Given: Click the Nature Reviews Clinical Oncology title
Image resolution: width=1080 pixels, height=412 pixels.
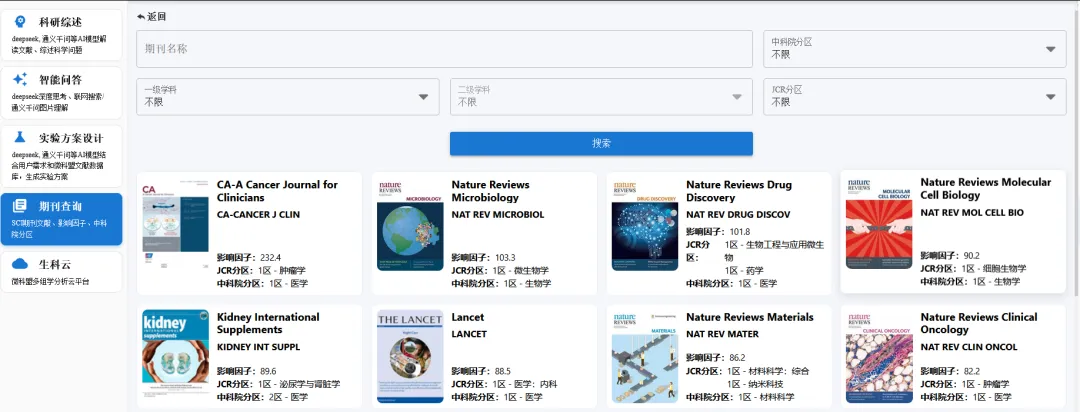Looking at the screenshot, I should [x=979, y=323].
